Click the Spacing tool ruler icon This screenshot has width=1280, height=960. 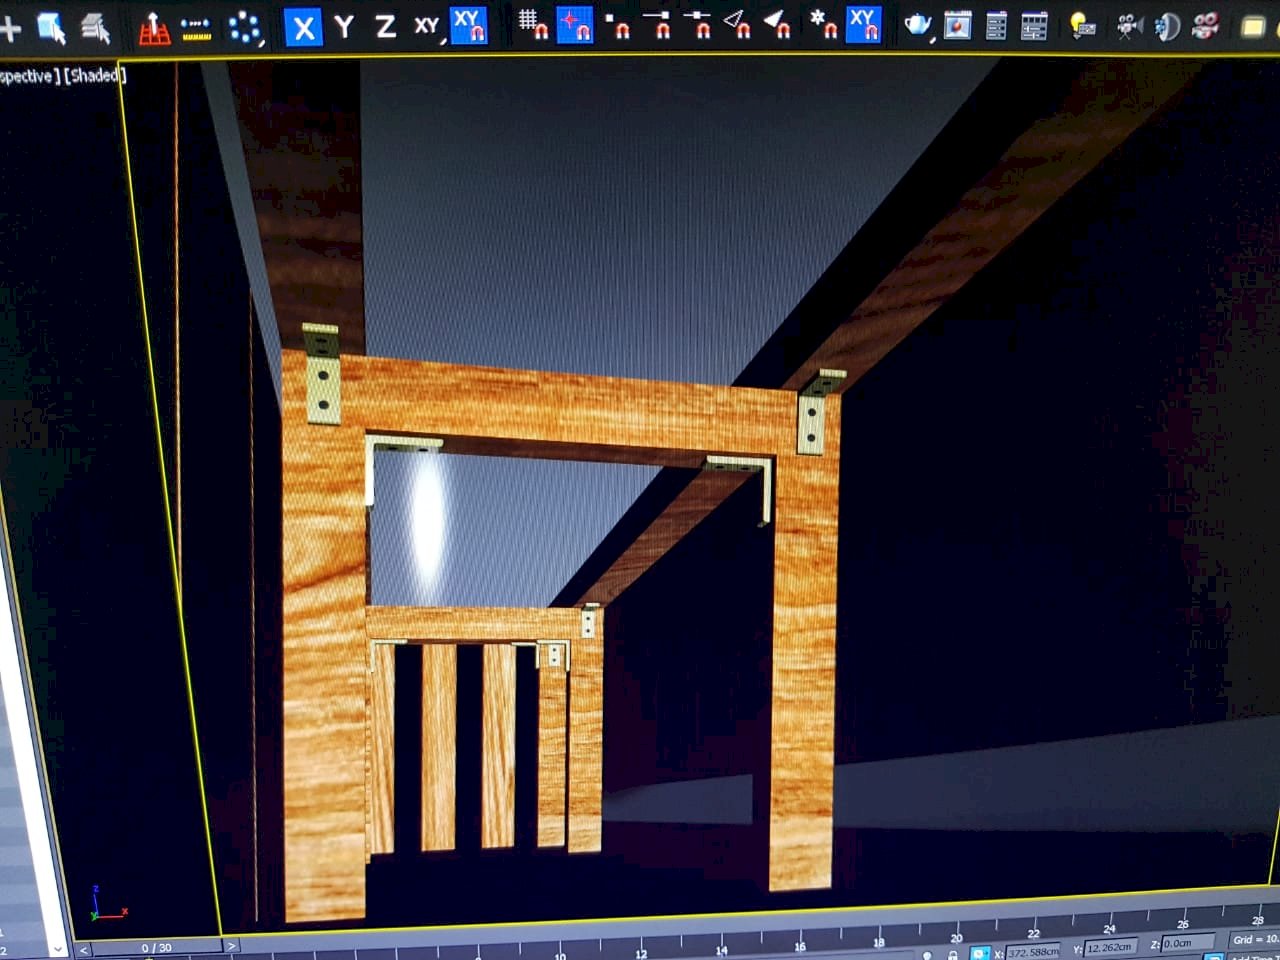(x=197, y=29)
